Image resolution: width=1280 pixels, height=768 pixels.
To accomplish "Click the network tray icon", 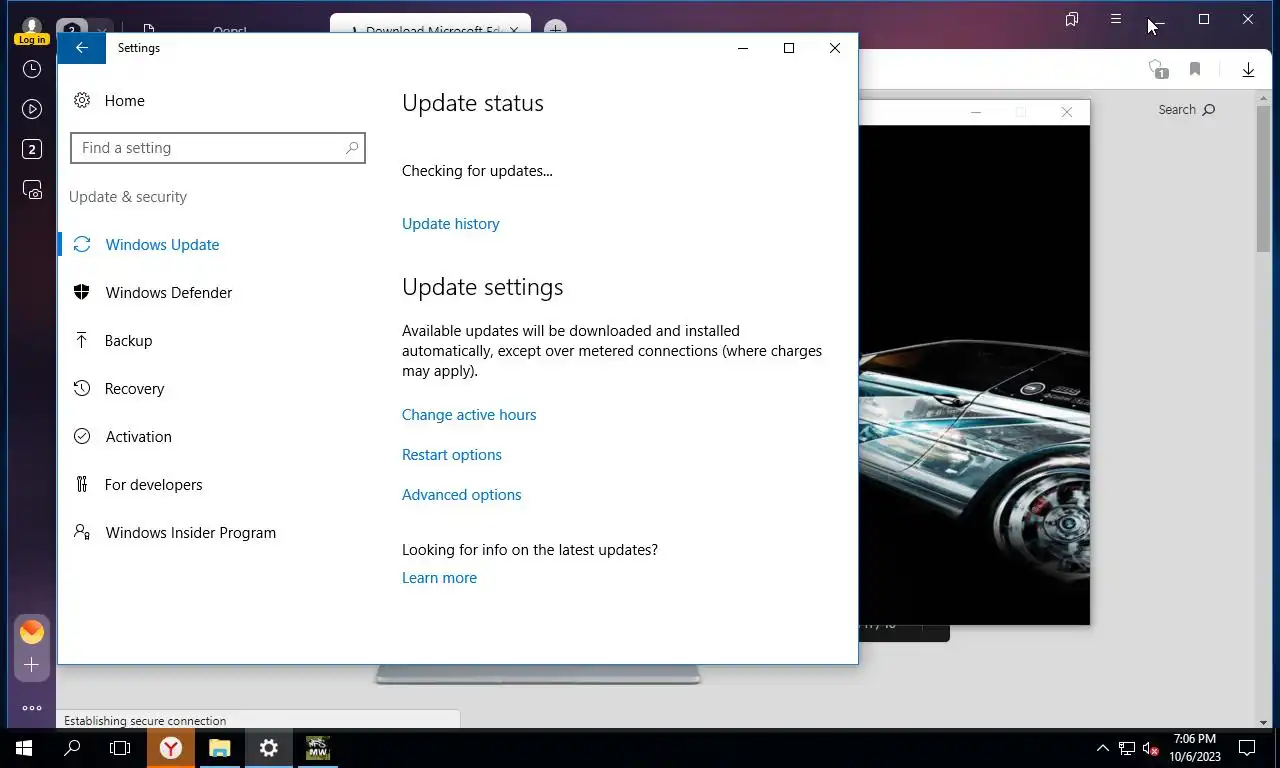I will coord(1127,748).
